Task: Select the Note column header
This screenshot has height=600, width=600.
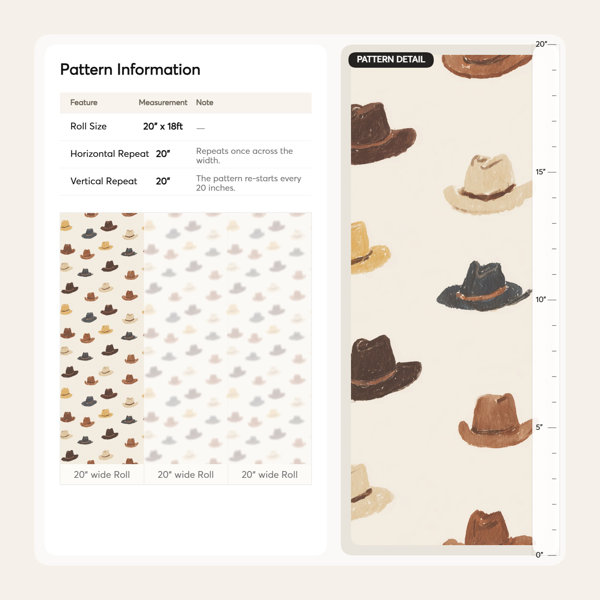Action: point(205,103)
